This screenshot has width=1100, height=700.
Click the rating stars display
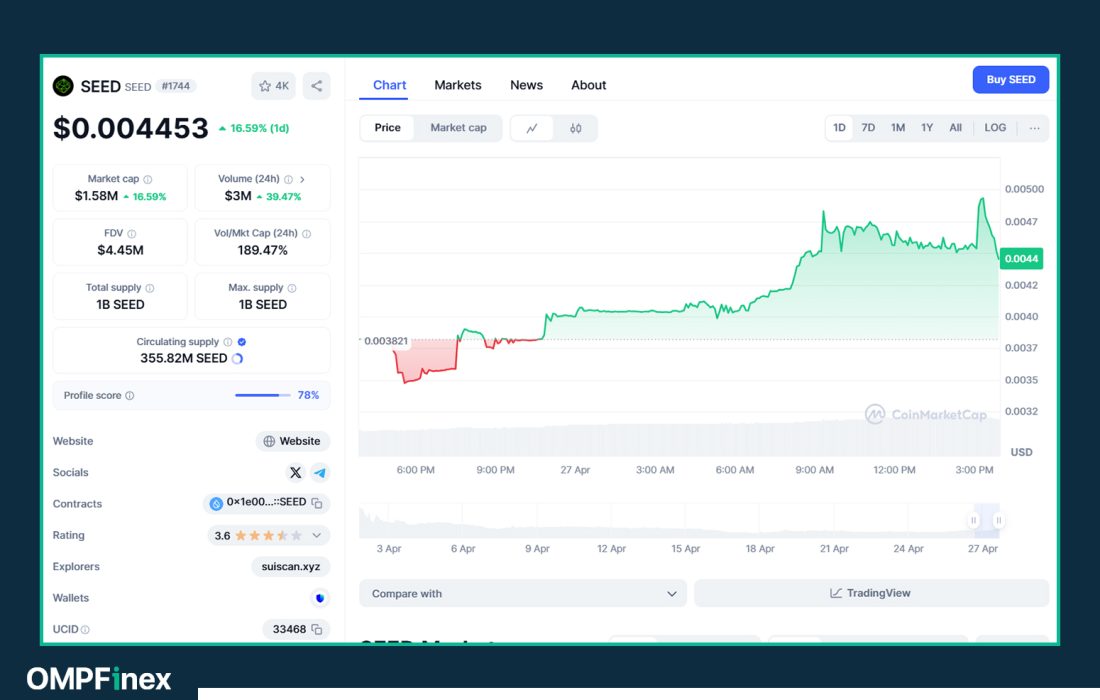tap(269, 536)
